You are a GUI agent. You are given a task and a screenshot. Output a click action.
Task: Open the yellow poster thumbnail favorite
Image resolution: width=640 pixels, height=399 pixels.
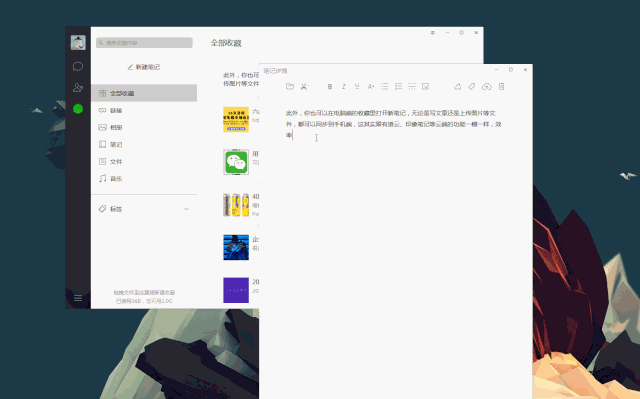tap(236, 119)
